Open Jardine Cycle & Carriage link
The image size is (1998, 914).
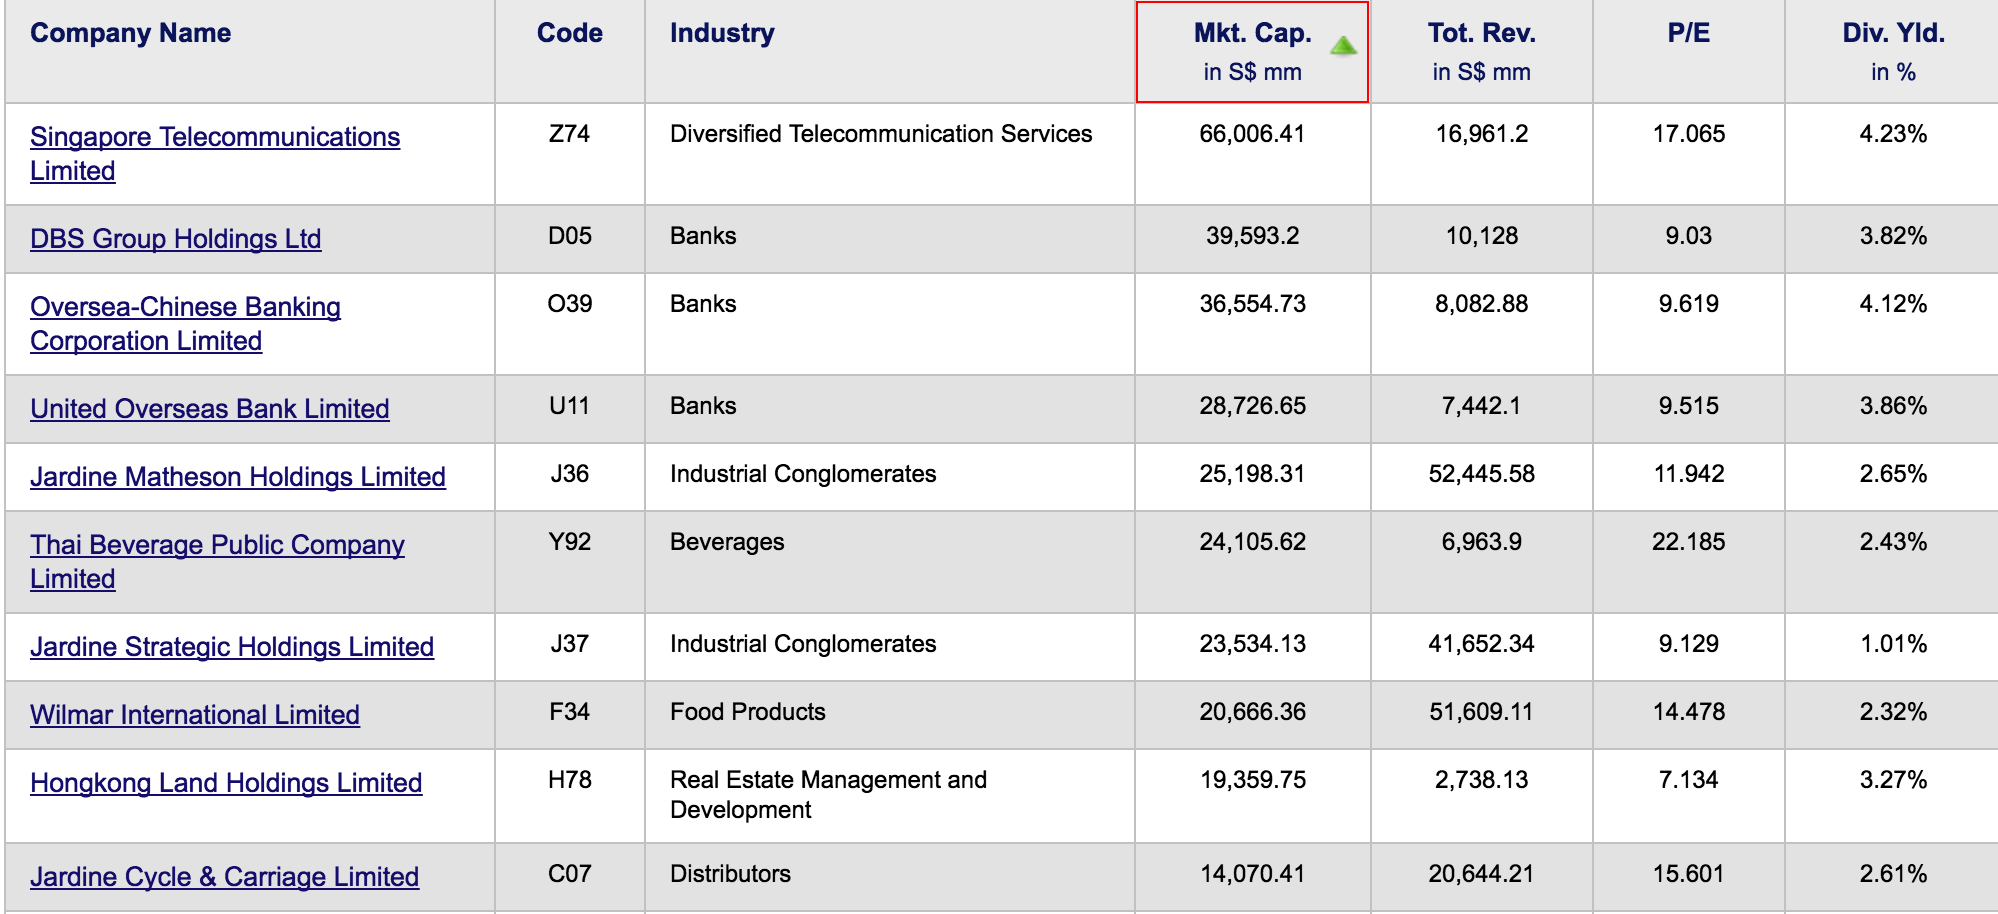pyautogui.click(x=224, y=877)
